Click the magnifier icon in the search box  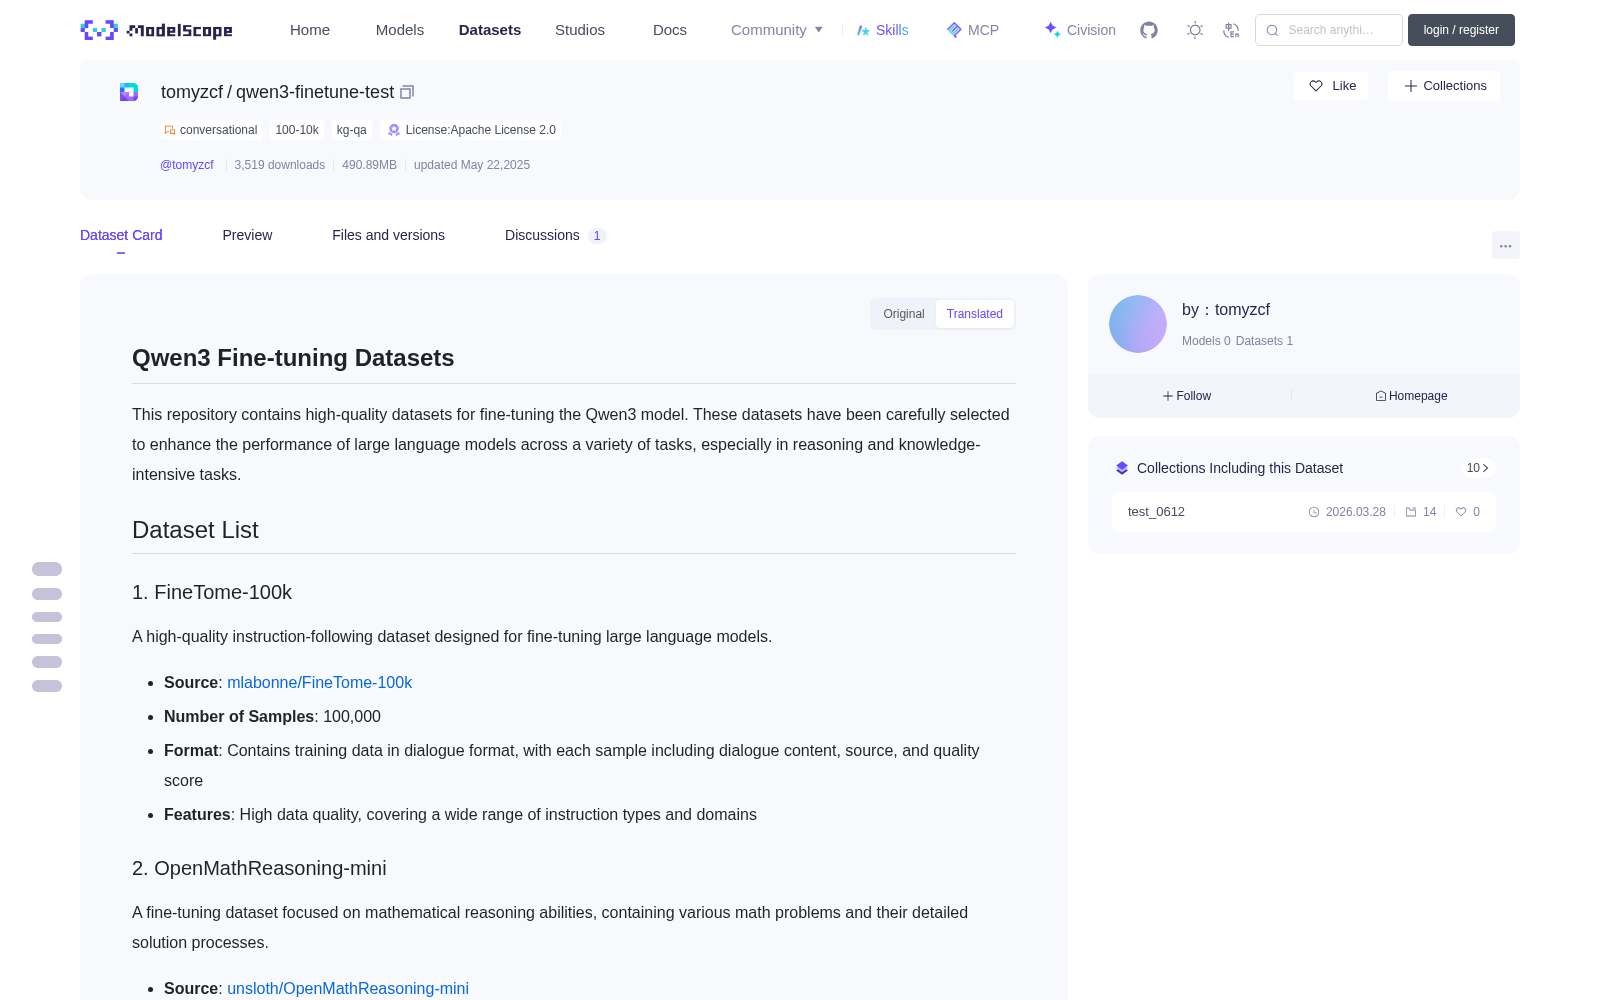[x=1273, y=30]
